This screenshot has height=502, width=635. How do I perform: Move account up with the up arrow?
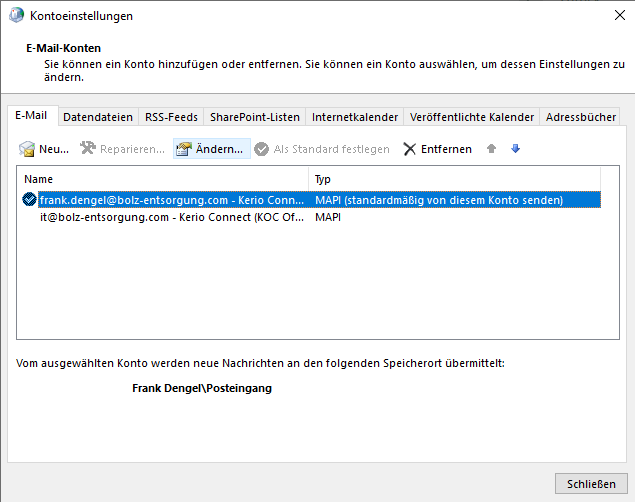click(x=491, y=149)
